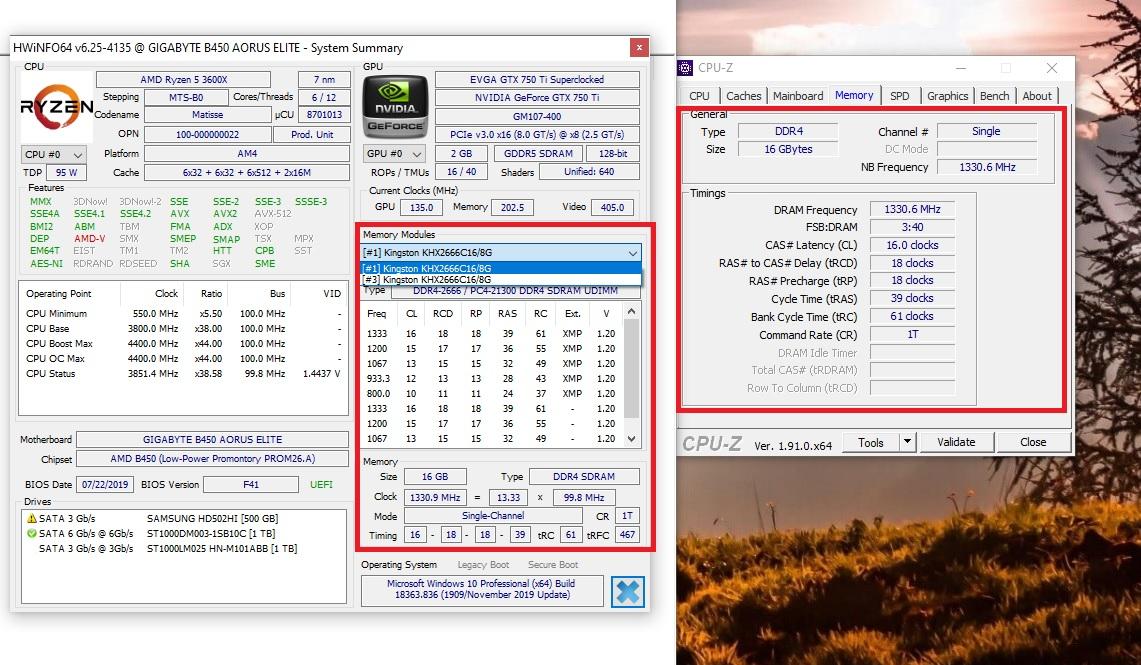Click the Validate button in CPU-Z
Screen dimensions: 1141x665
[x=956, y=442]
